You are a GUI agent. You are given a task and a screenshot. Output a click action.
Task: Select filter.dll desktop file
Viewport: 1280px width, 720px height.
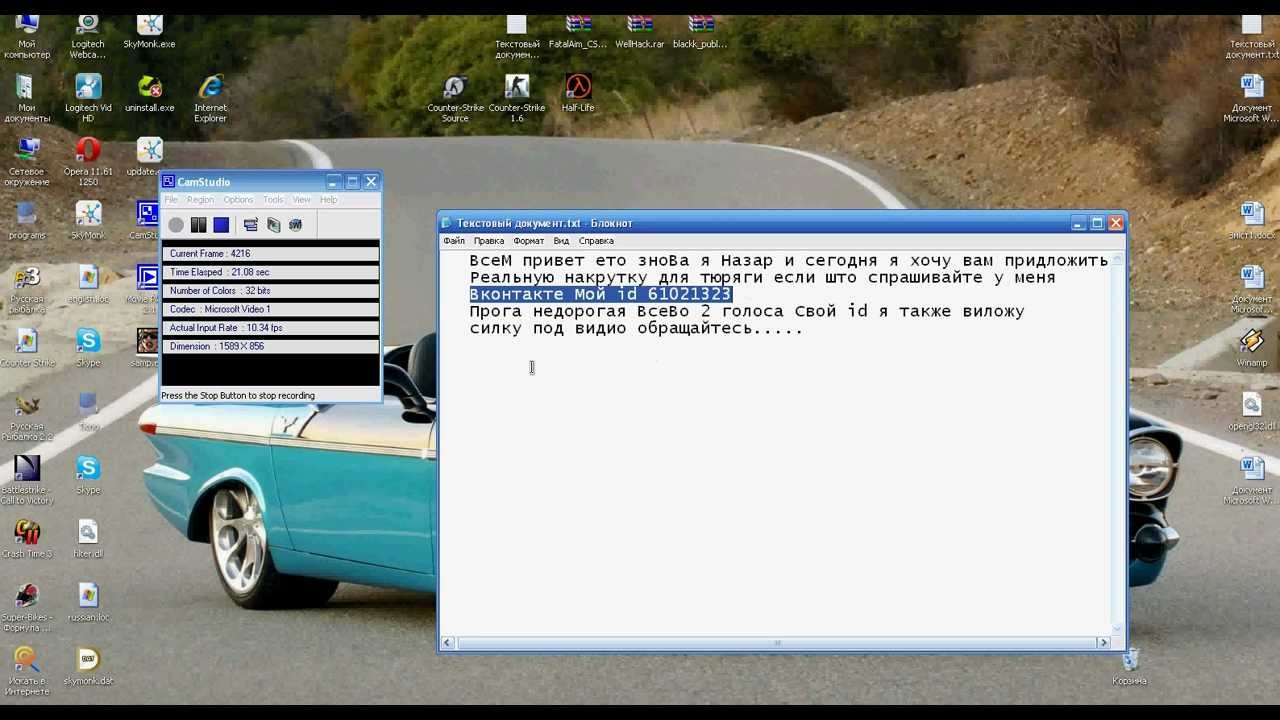tap(88, 539)
